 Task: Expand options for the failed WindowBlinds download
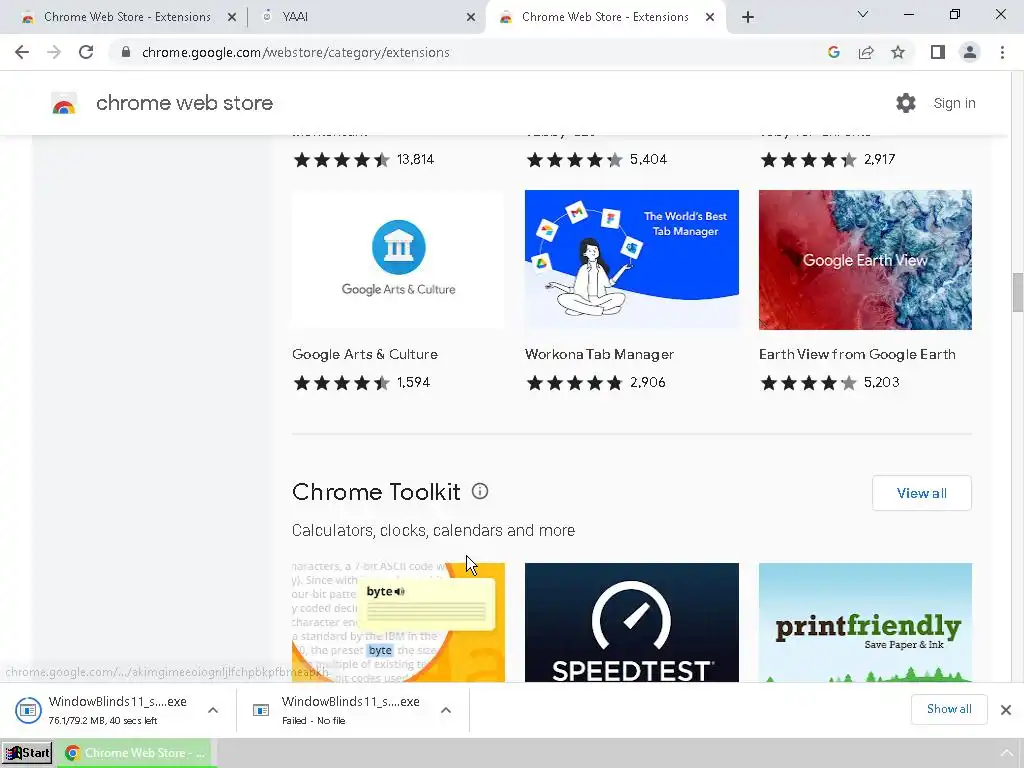point(446,710)
